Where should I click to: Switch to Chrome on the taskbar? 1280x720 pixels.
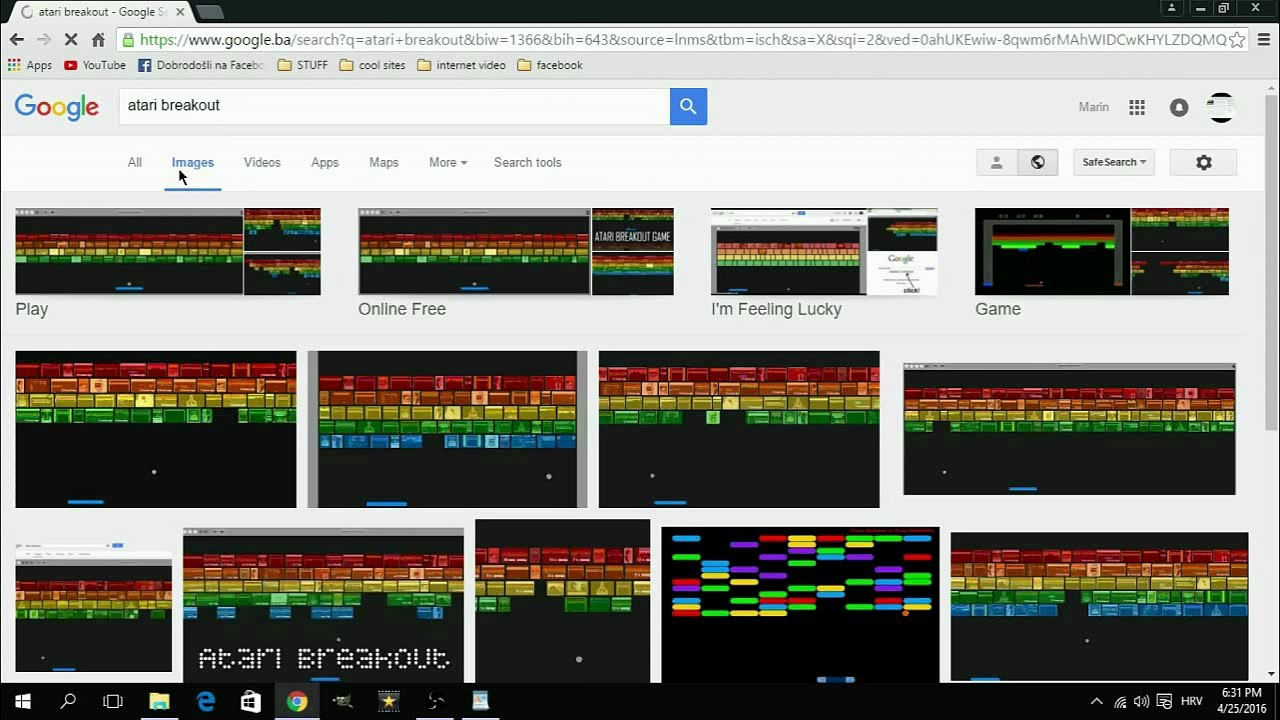click(x=297, y=701)
